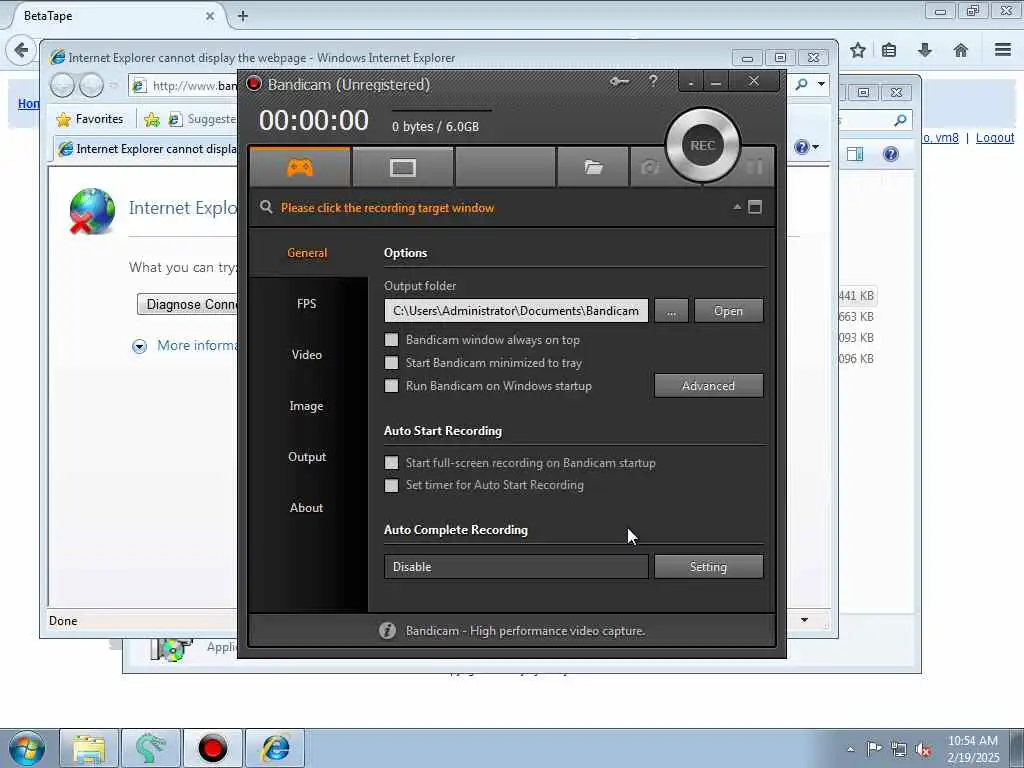Screen dimensions: 1024x768
Task: Click the info icon in Bandicam status bar
Action: (387, 630)
